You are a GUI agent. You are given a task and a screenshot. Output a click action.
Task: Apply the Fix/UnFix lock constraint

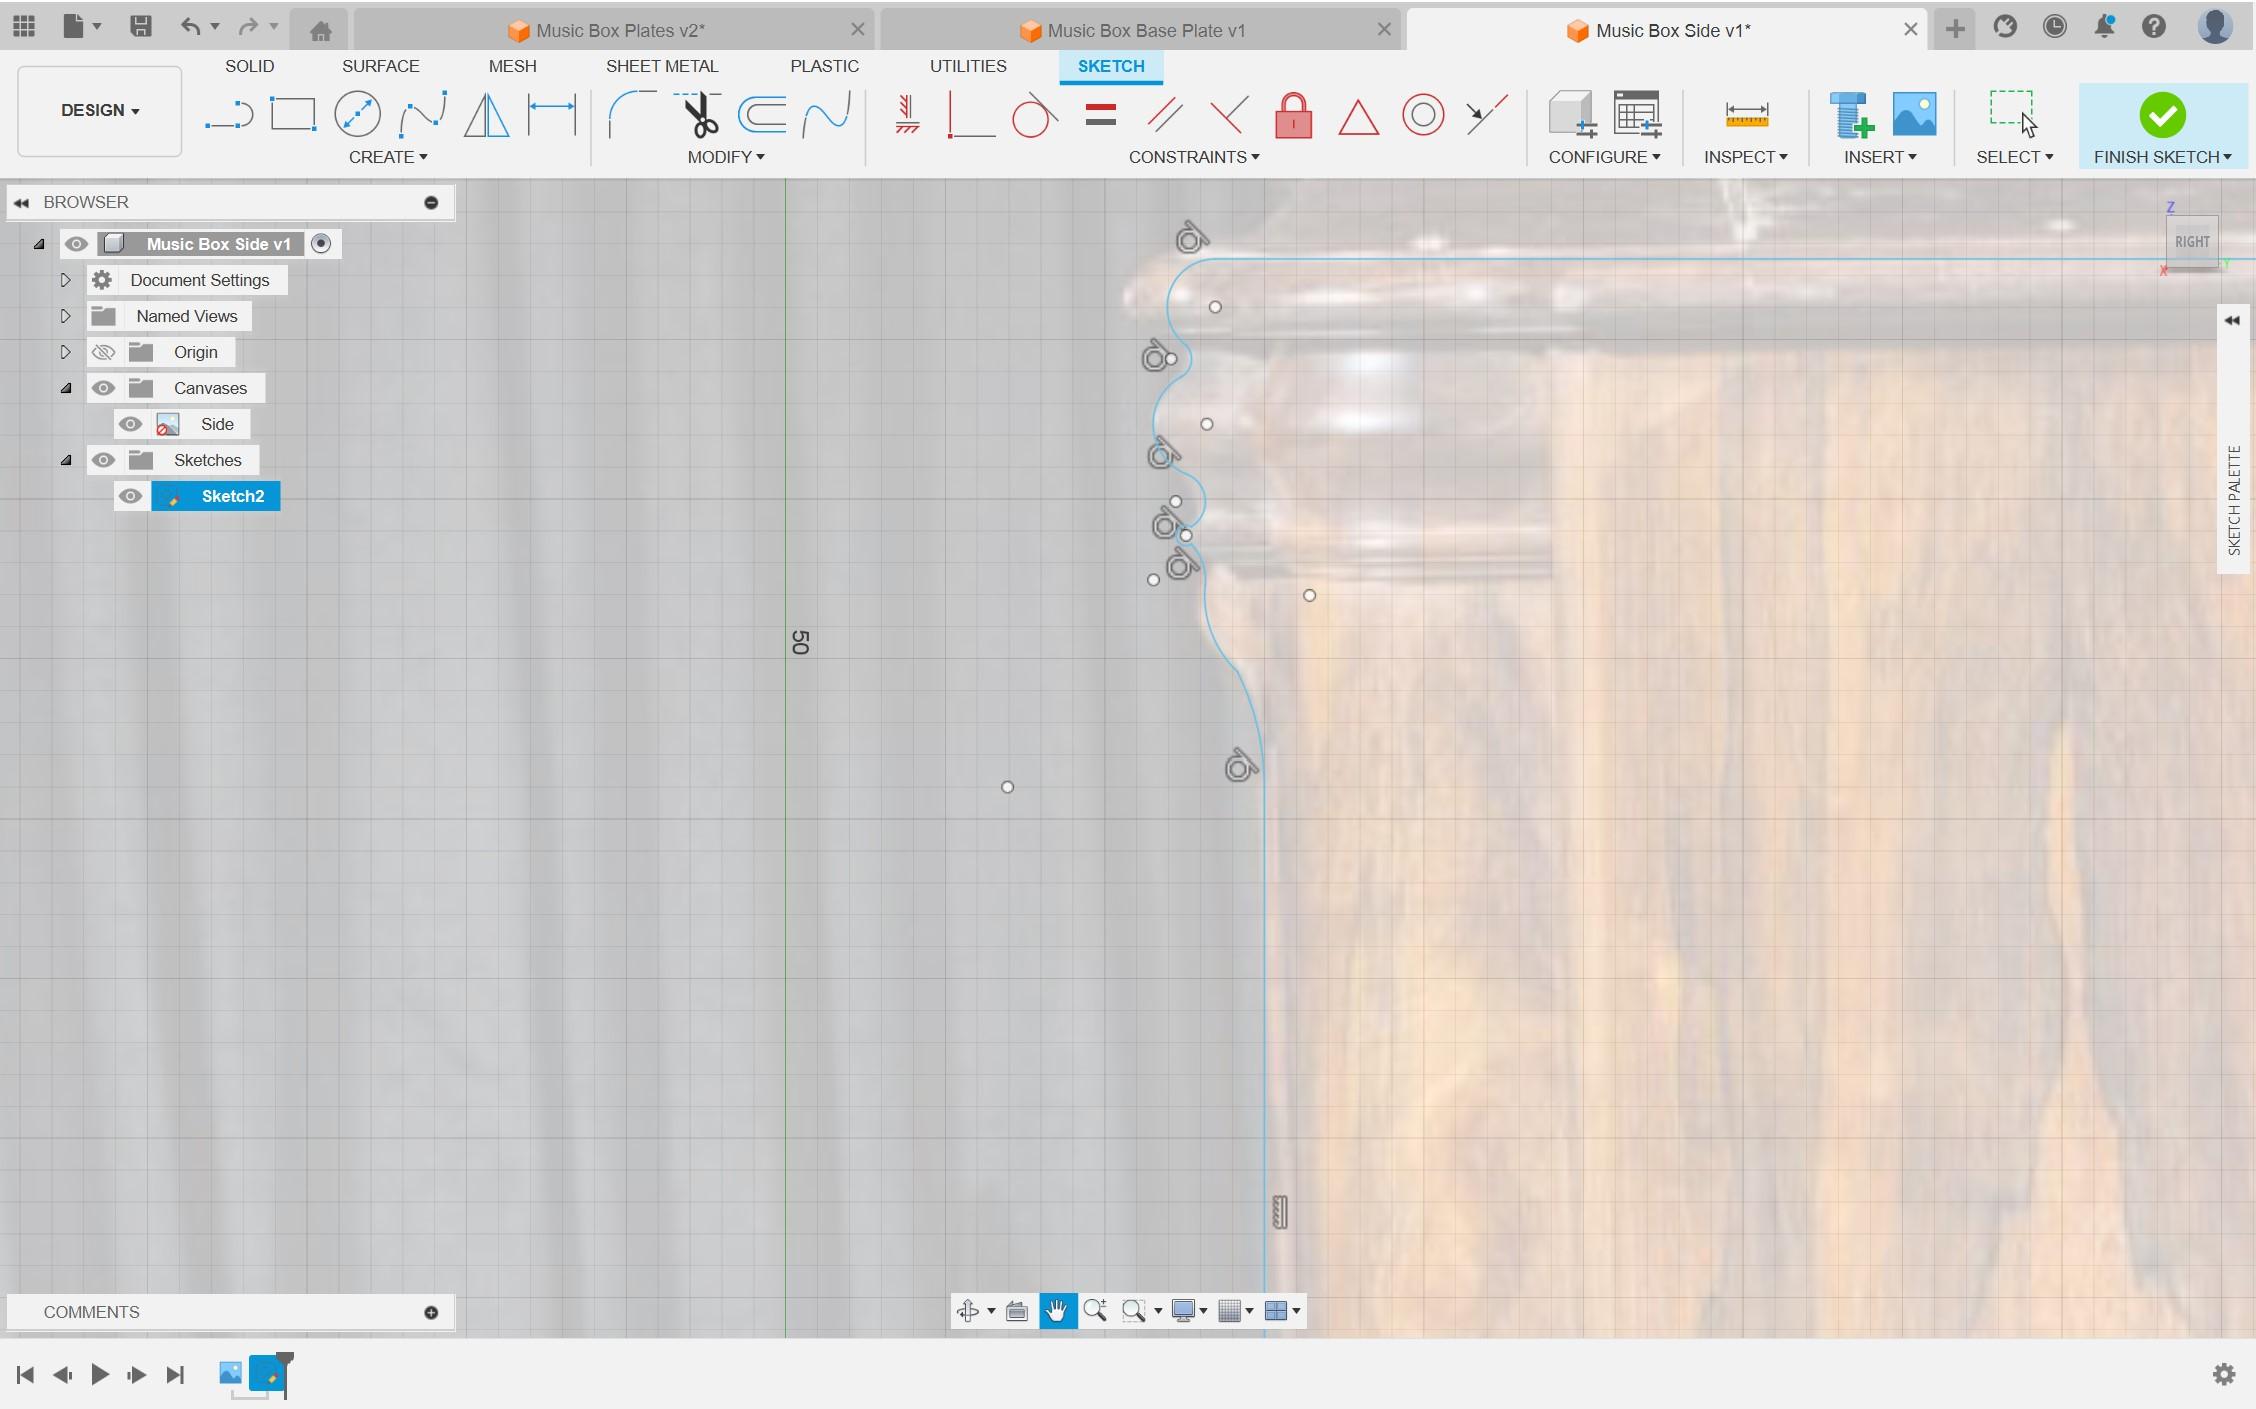point(1293,115)
